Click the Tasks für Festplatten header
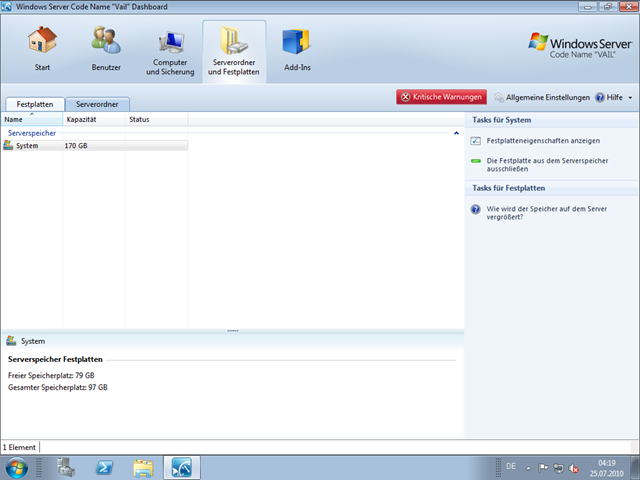Viewport: 640px width, 480px height. click(x=509, y=188)
